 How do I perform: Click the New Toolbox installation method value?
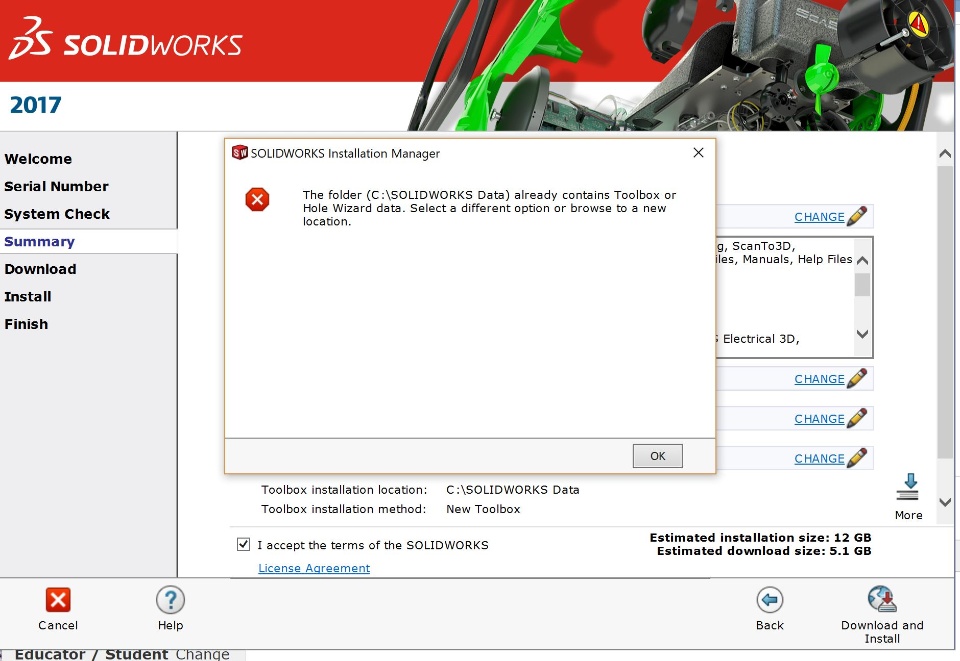[x=483, y=509]
